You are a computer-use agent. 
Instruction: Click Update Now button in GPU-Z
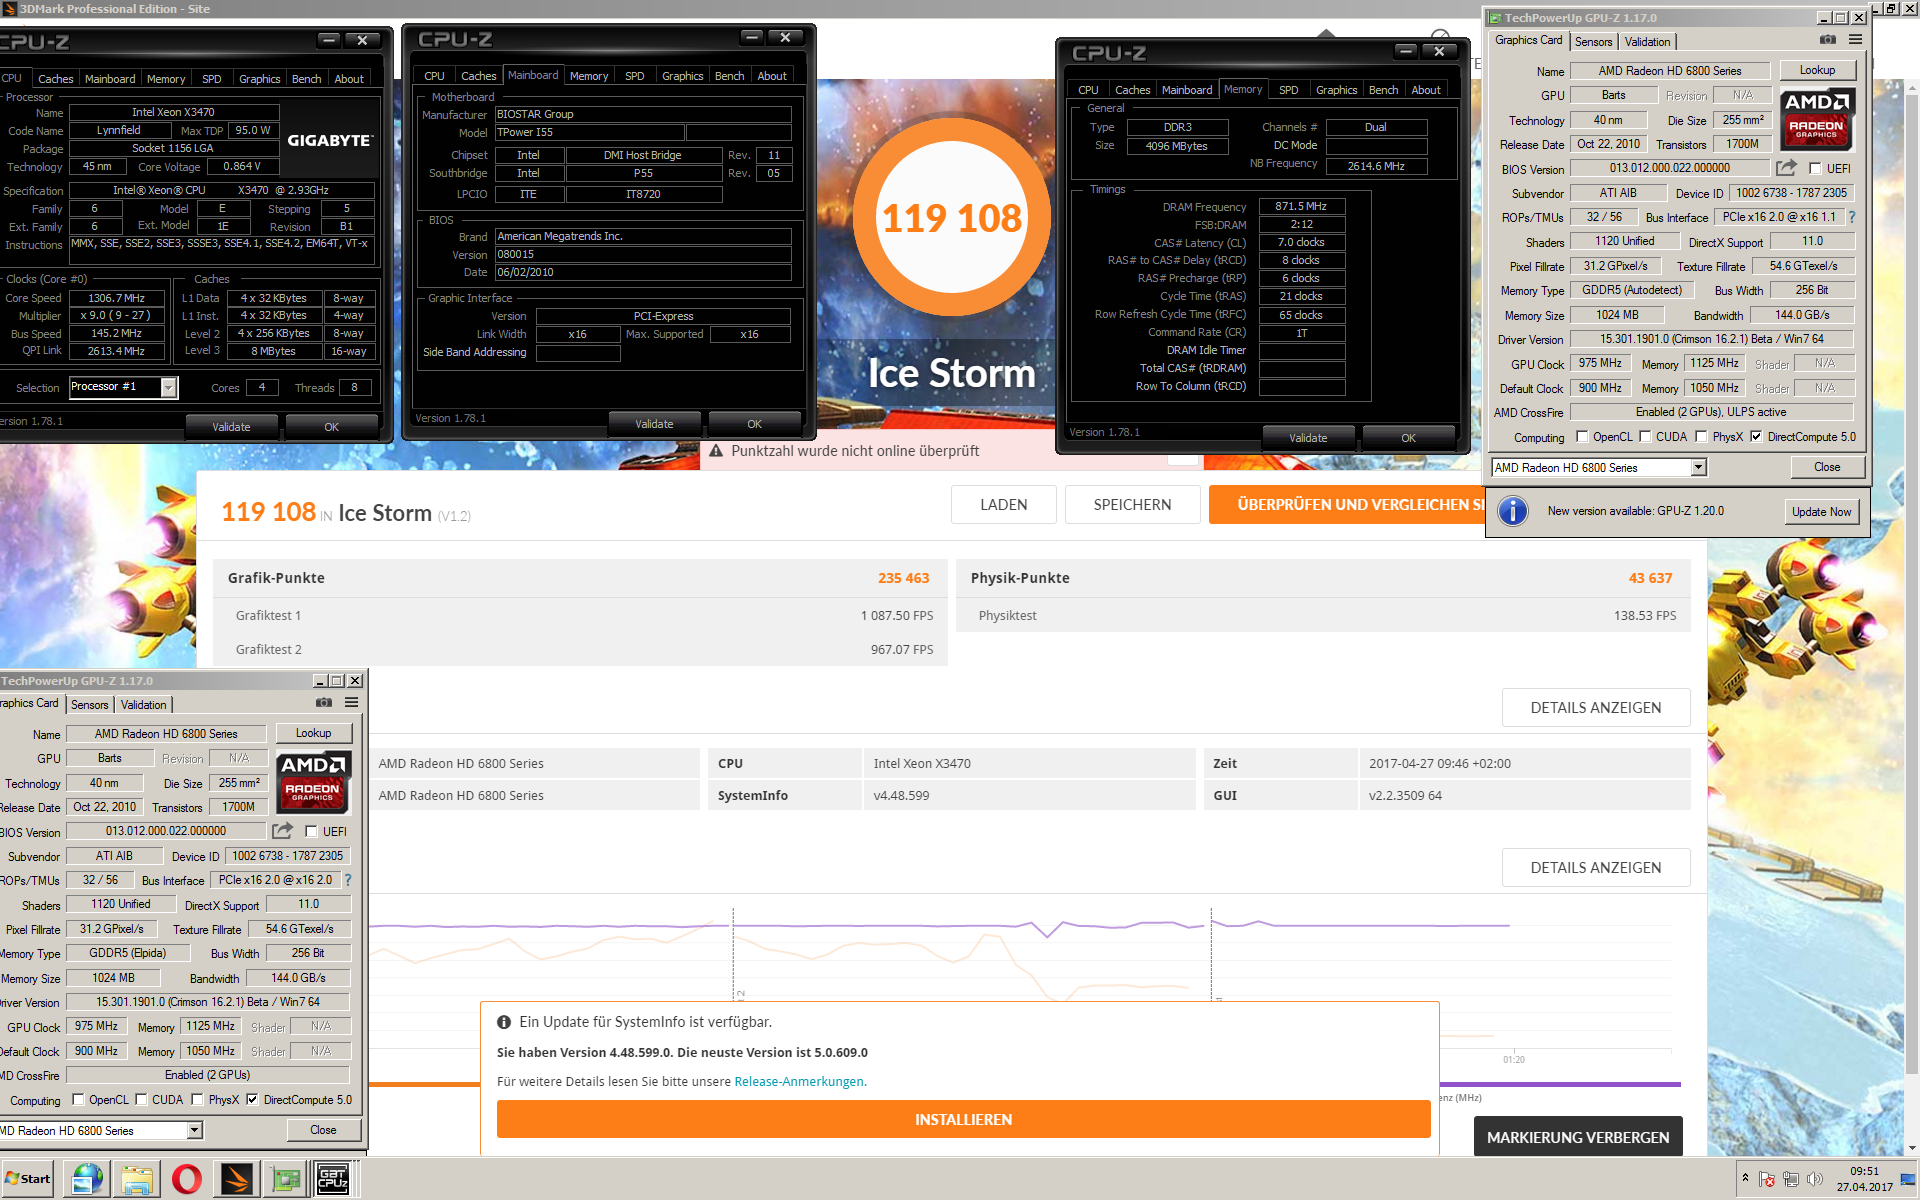tap(1821, 511)
